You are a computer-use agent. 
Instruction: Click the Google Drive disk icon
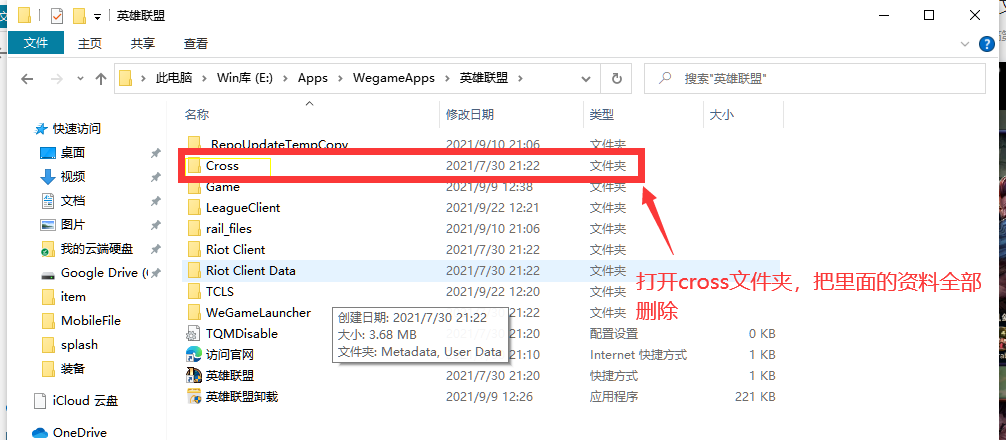(48, 273)
